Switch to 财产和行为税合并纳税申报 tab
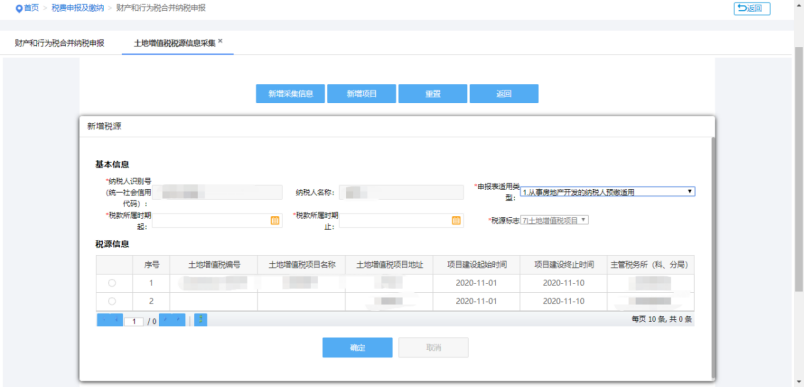Viewport: 804px width, 387px height. click(x=59, y=43)
